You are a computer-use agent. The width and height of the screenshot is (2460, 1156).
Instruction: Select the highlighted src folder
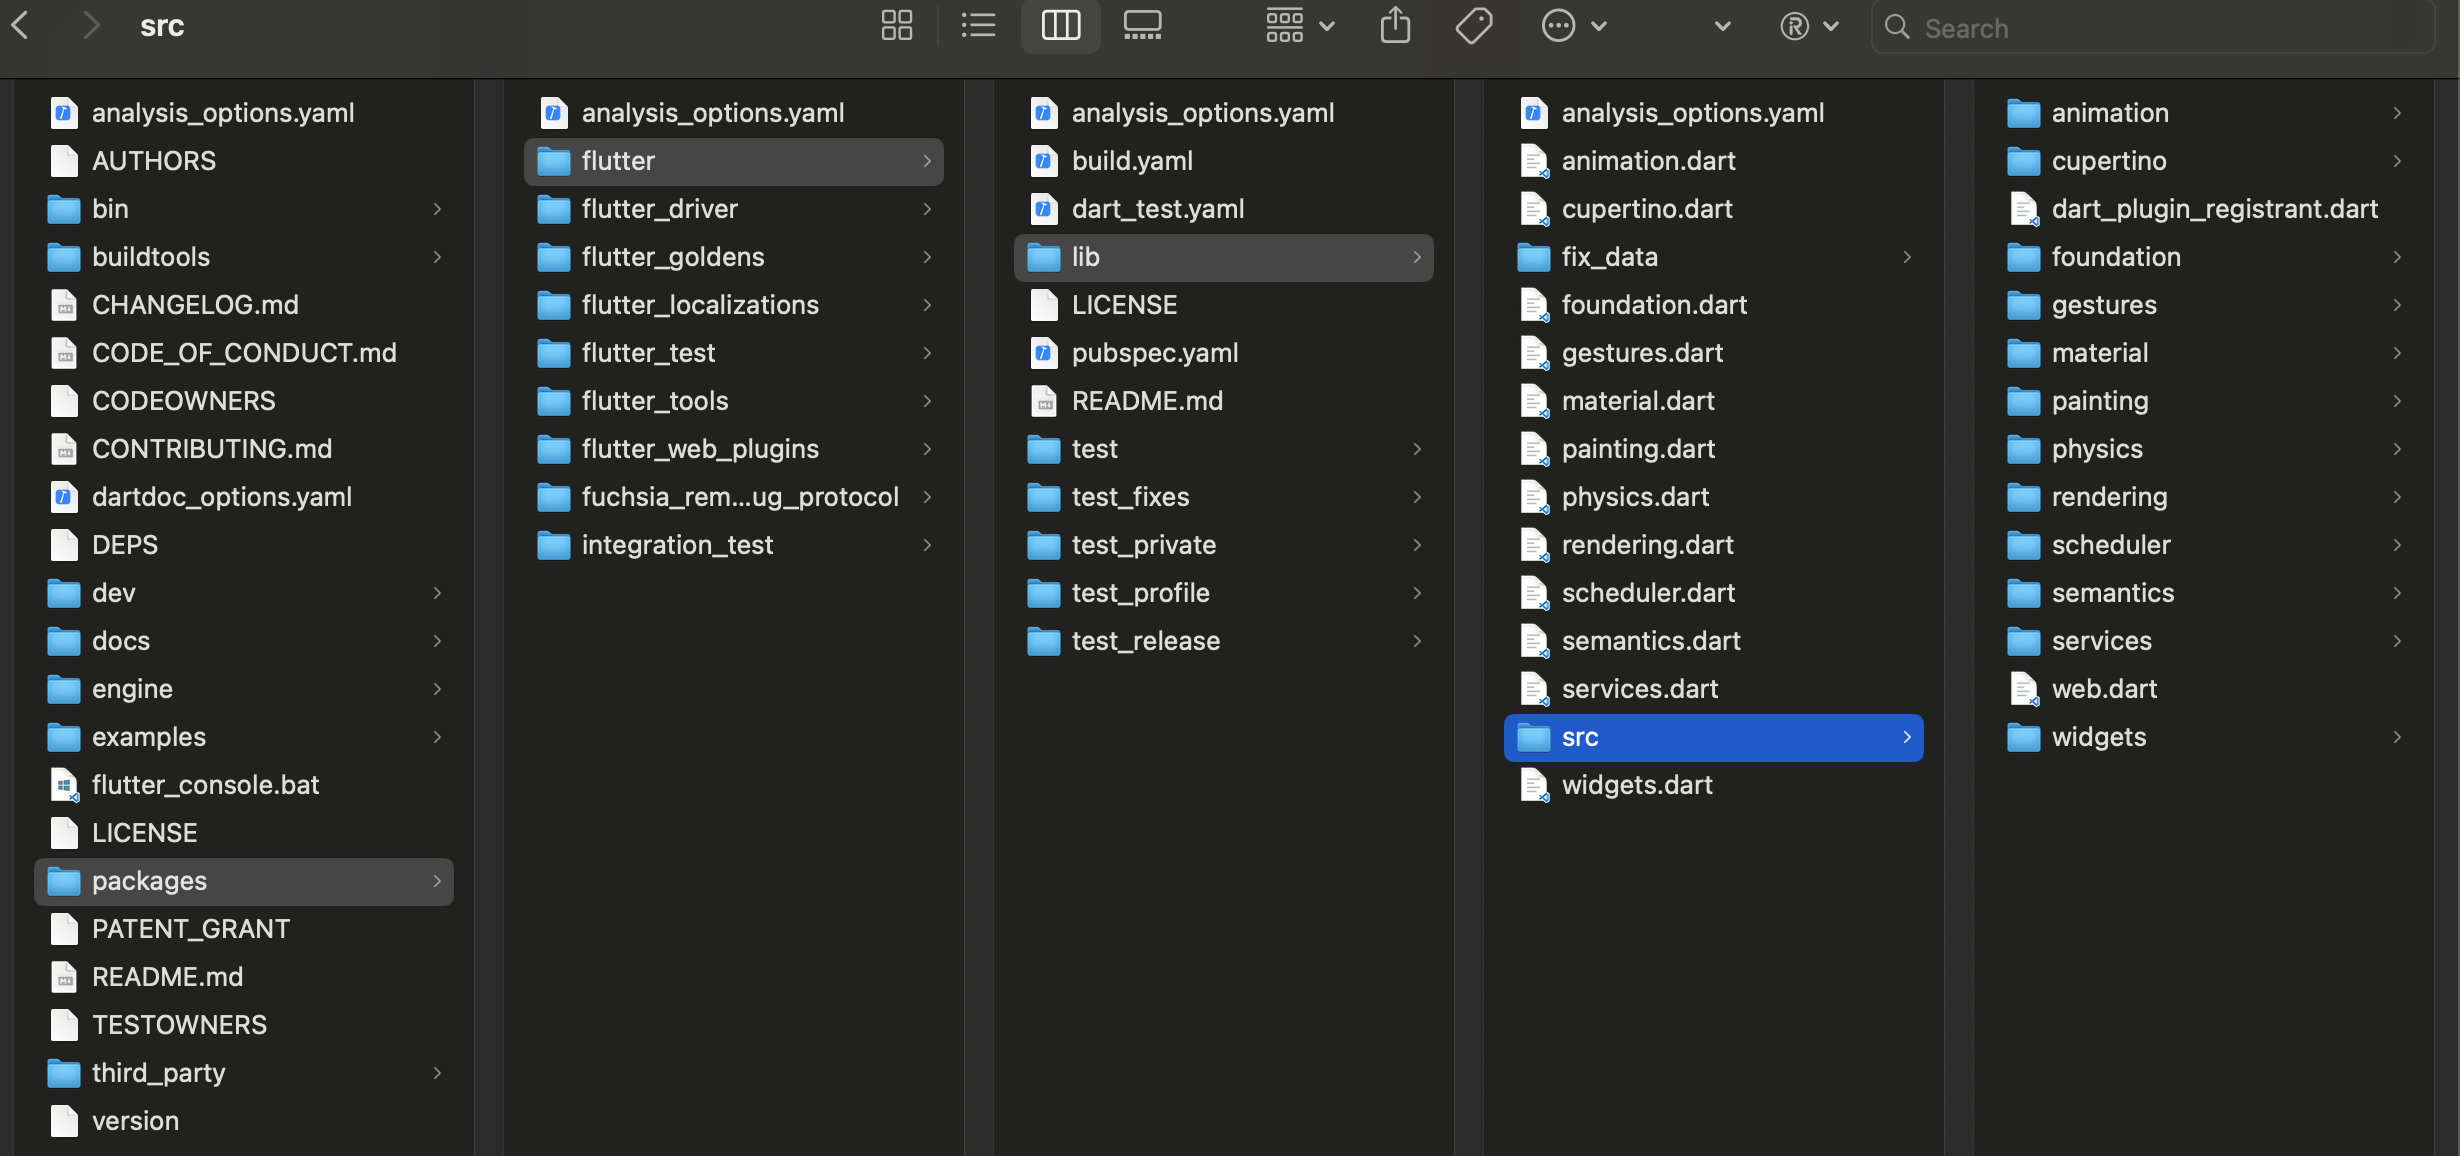(1714, 737)
